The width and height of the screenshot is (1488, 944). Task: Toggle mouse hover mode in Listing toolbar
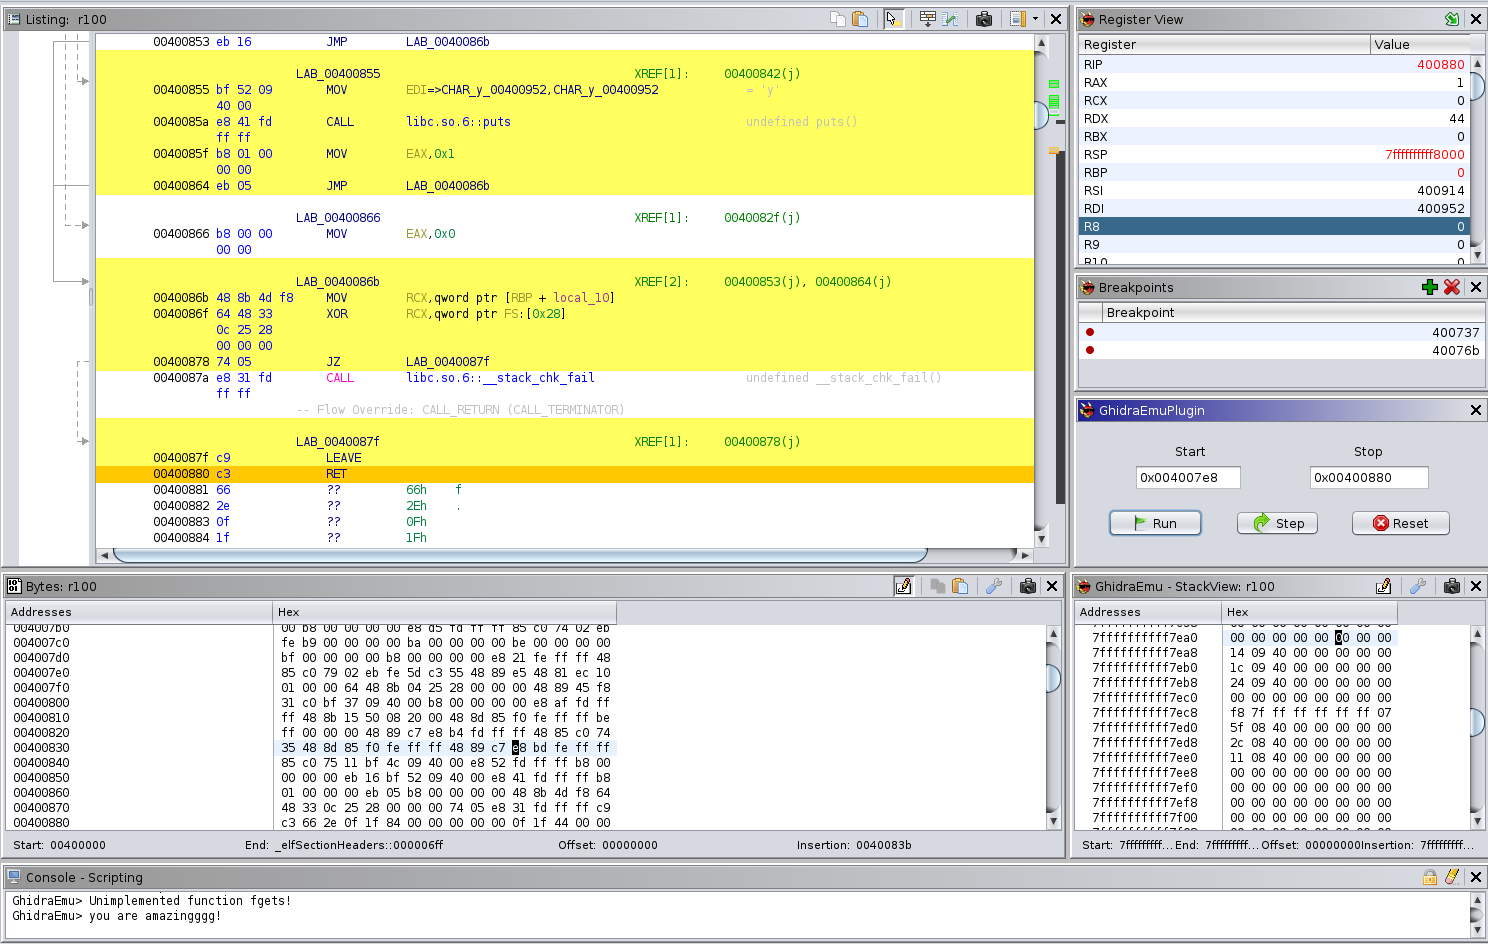pos(894,19)
